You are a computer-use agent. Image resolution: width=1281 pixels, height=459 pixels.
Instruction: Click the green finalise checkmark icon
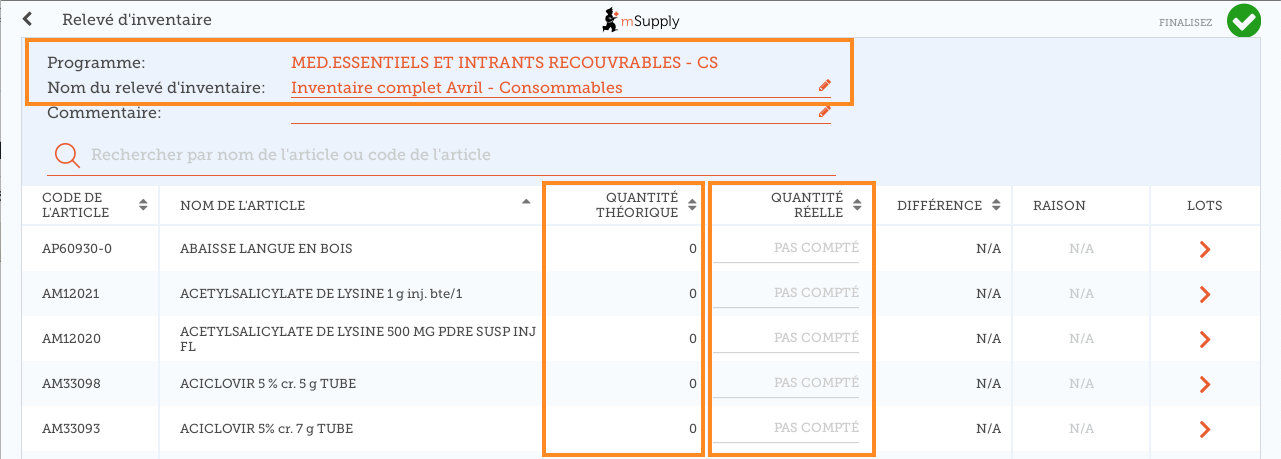click(x=1243, y=20)
